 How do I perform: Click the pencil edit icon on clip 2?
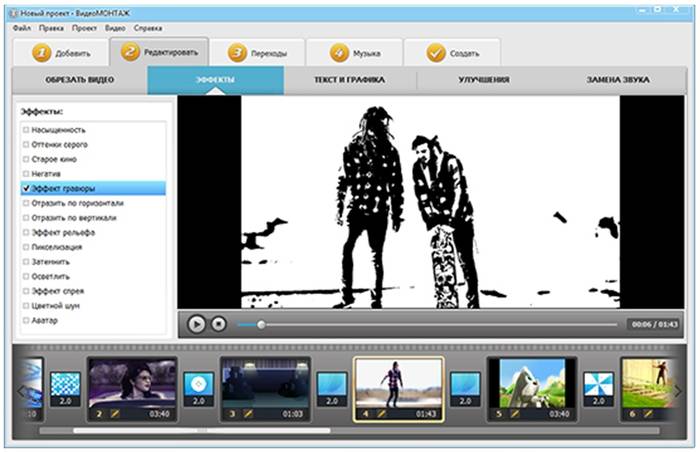click(x=112, y=412)
